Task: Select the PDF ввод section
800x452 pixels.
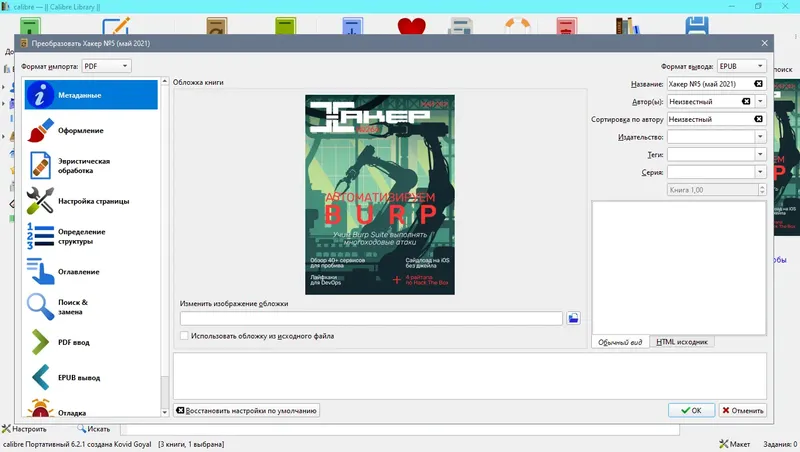Action: 91,342
